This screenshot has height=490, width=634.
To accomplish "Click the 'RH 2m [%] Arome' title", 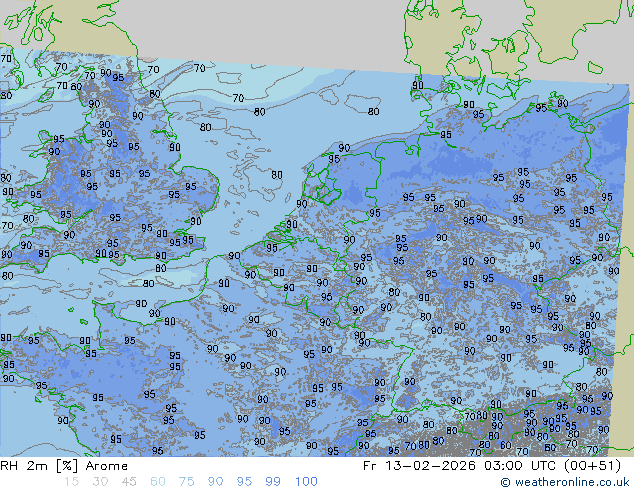I will (64, 466).
